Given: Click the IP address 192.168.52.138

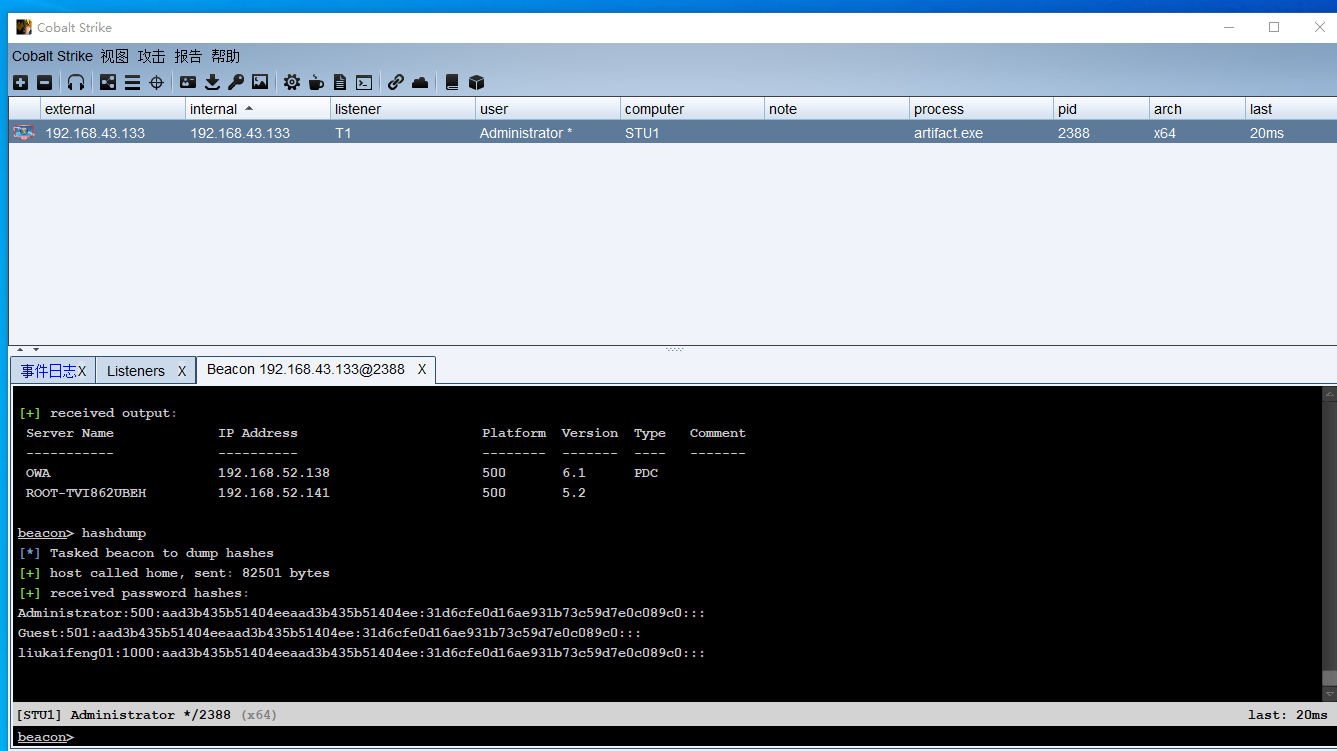Looking at the screenshot, I should tap(274, 473).
